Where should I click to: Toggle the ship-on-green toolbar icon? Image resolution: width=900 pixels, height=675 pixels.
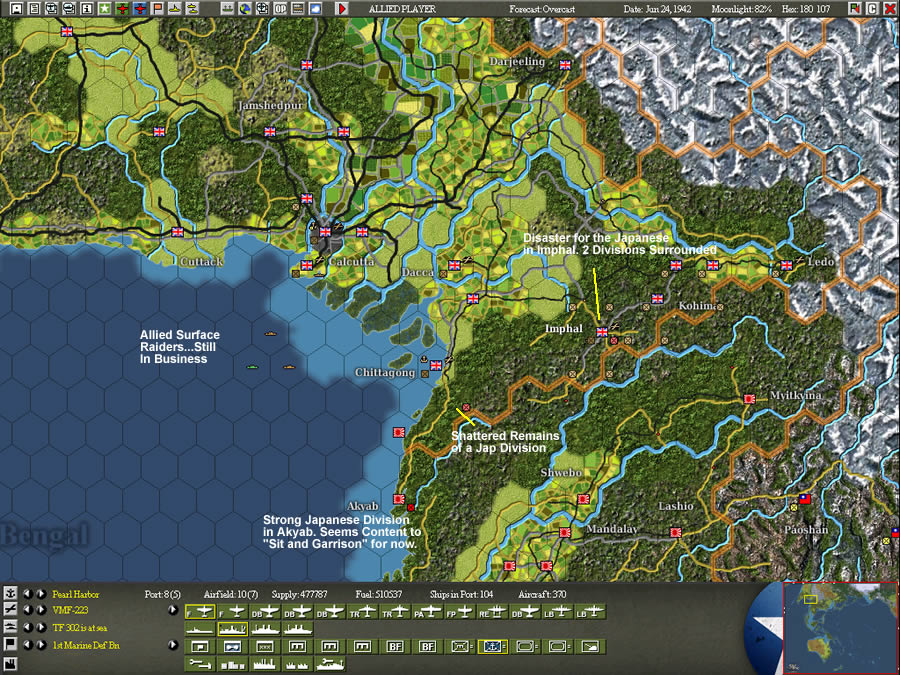point(227,9)
